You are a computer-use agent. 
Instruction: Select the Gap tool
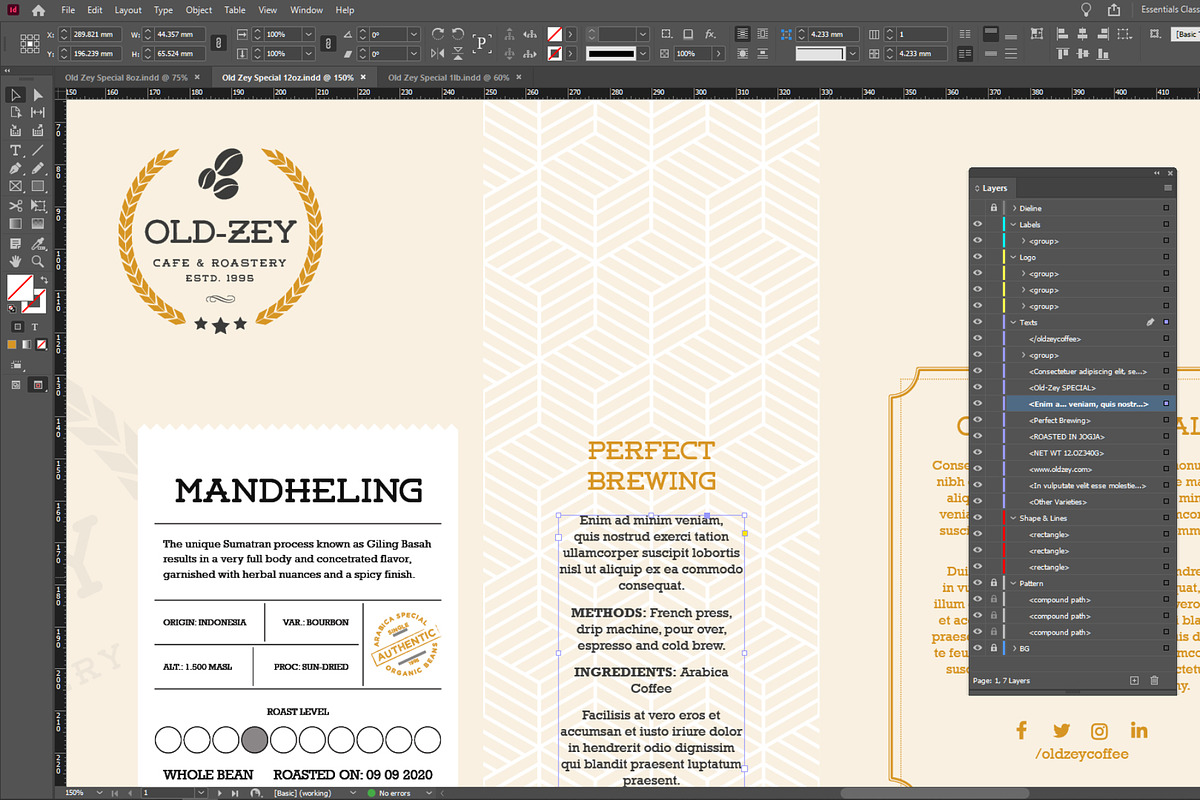38,113
